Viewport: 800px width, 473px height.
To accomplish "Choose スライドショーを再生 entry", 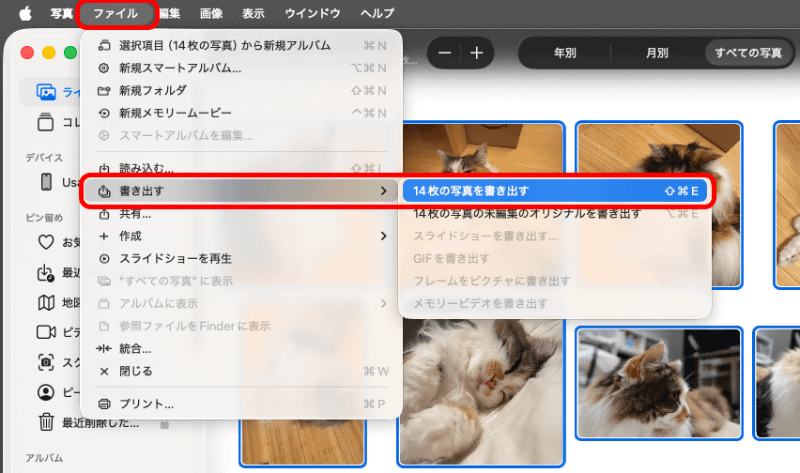I will 241,258.
